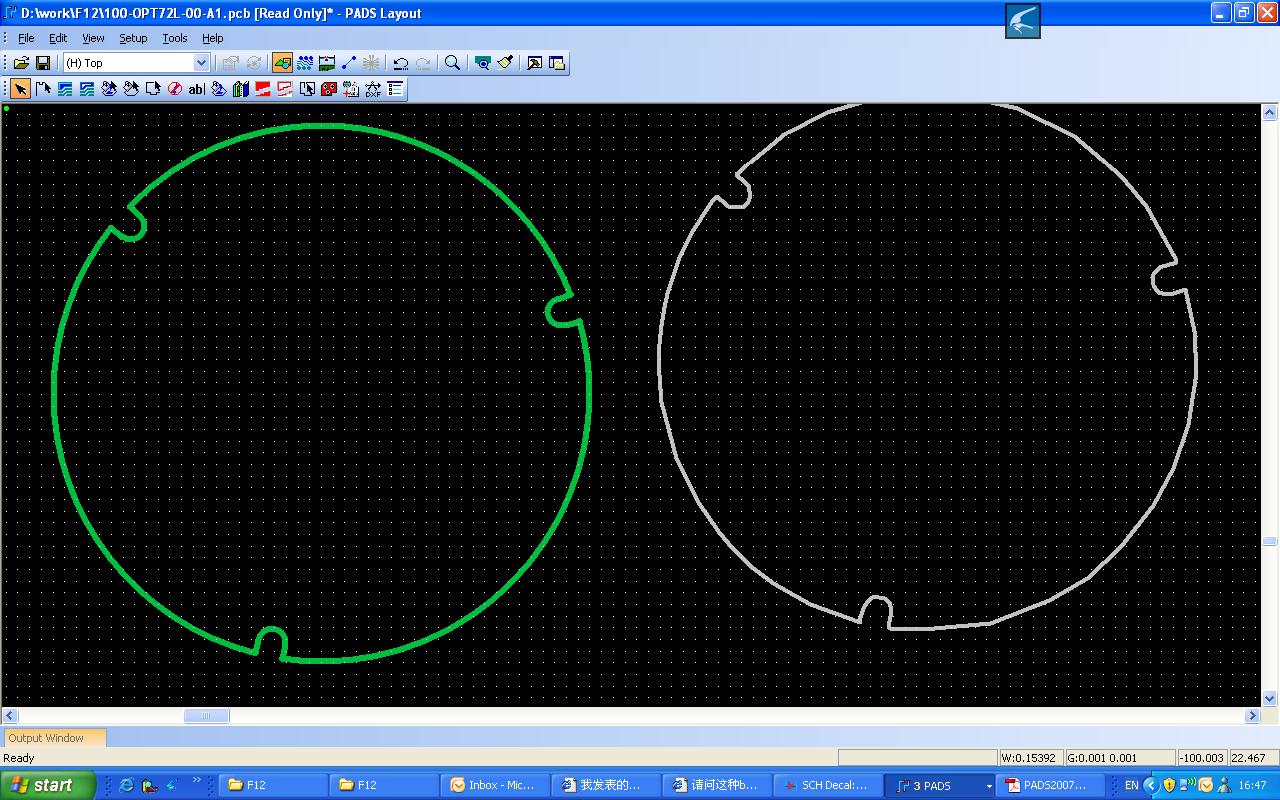
Task: Click the Ready status text
Action: (x=19, y=758)
